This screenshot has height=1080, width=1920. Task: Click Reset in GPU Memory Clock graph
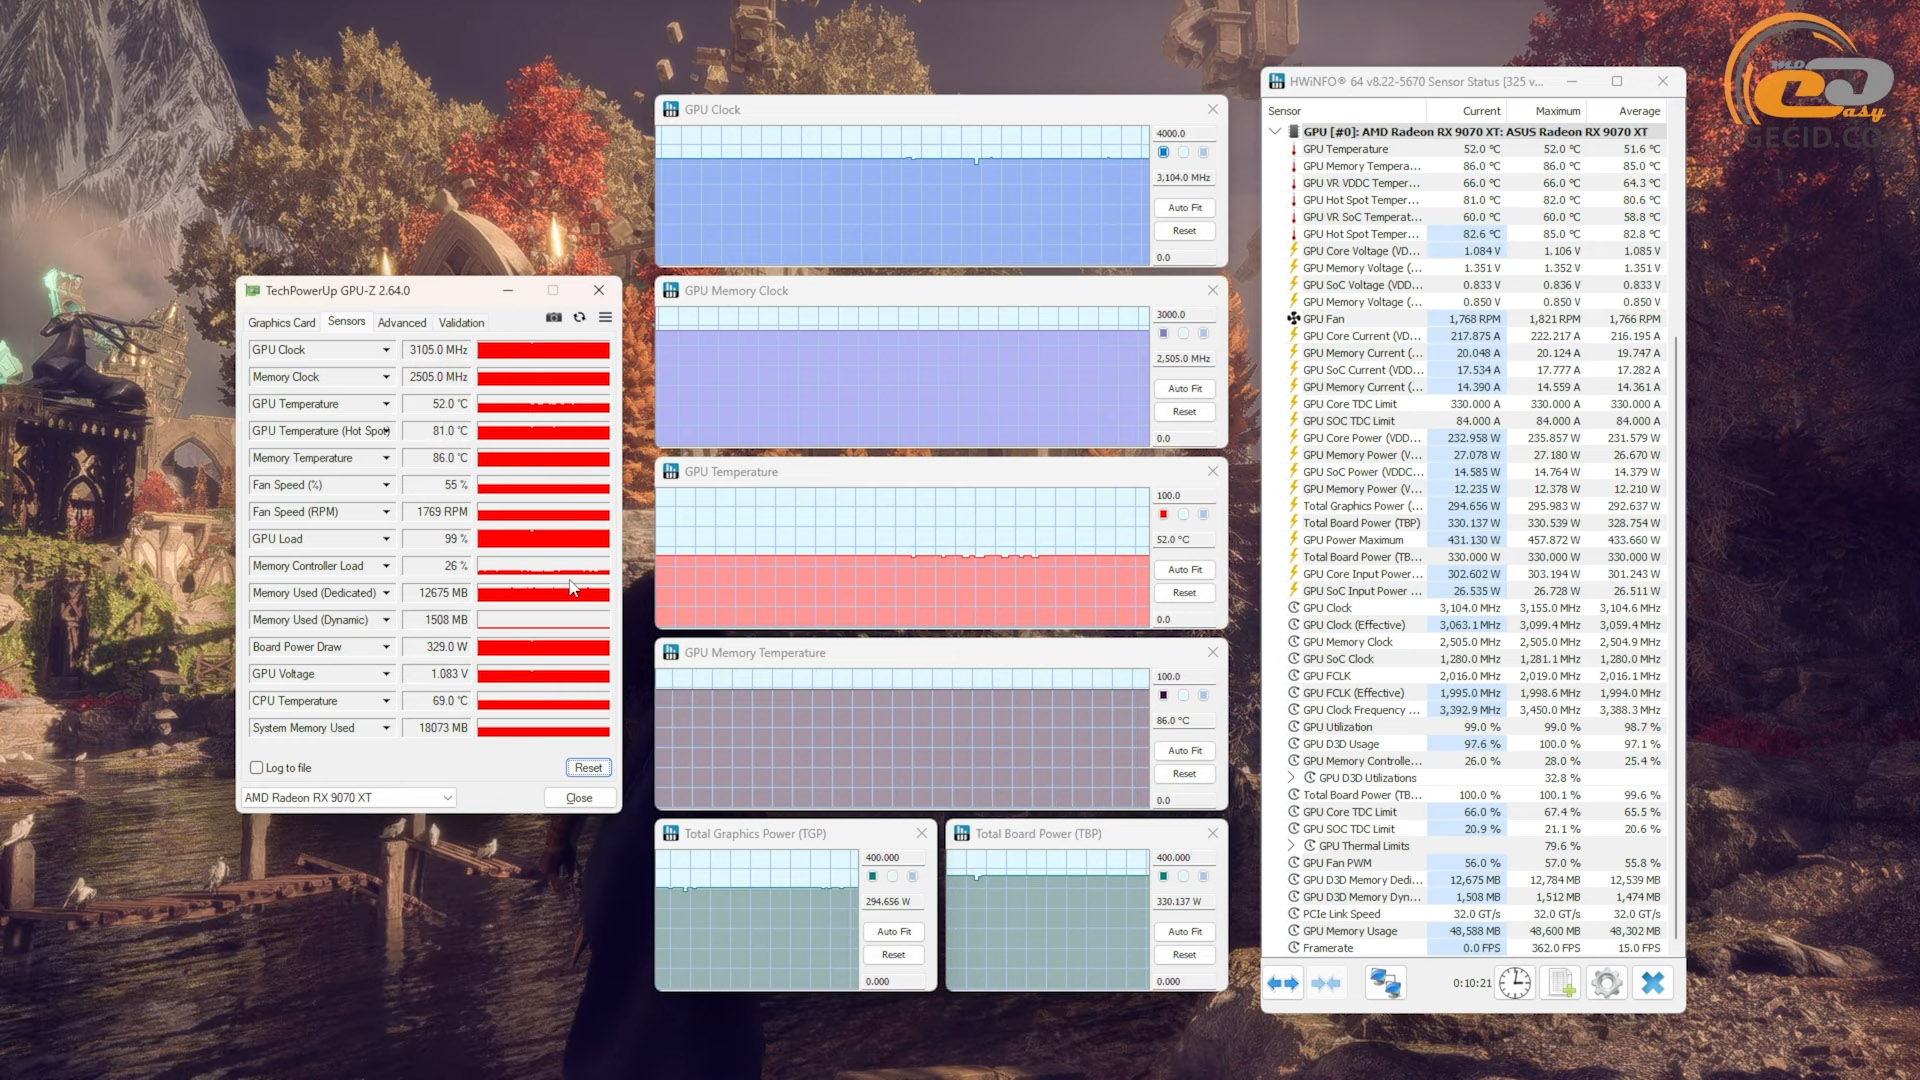coord(1185,412)
